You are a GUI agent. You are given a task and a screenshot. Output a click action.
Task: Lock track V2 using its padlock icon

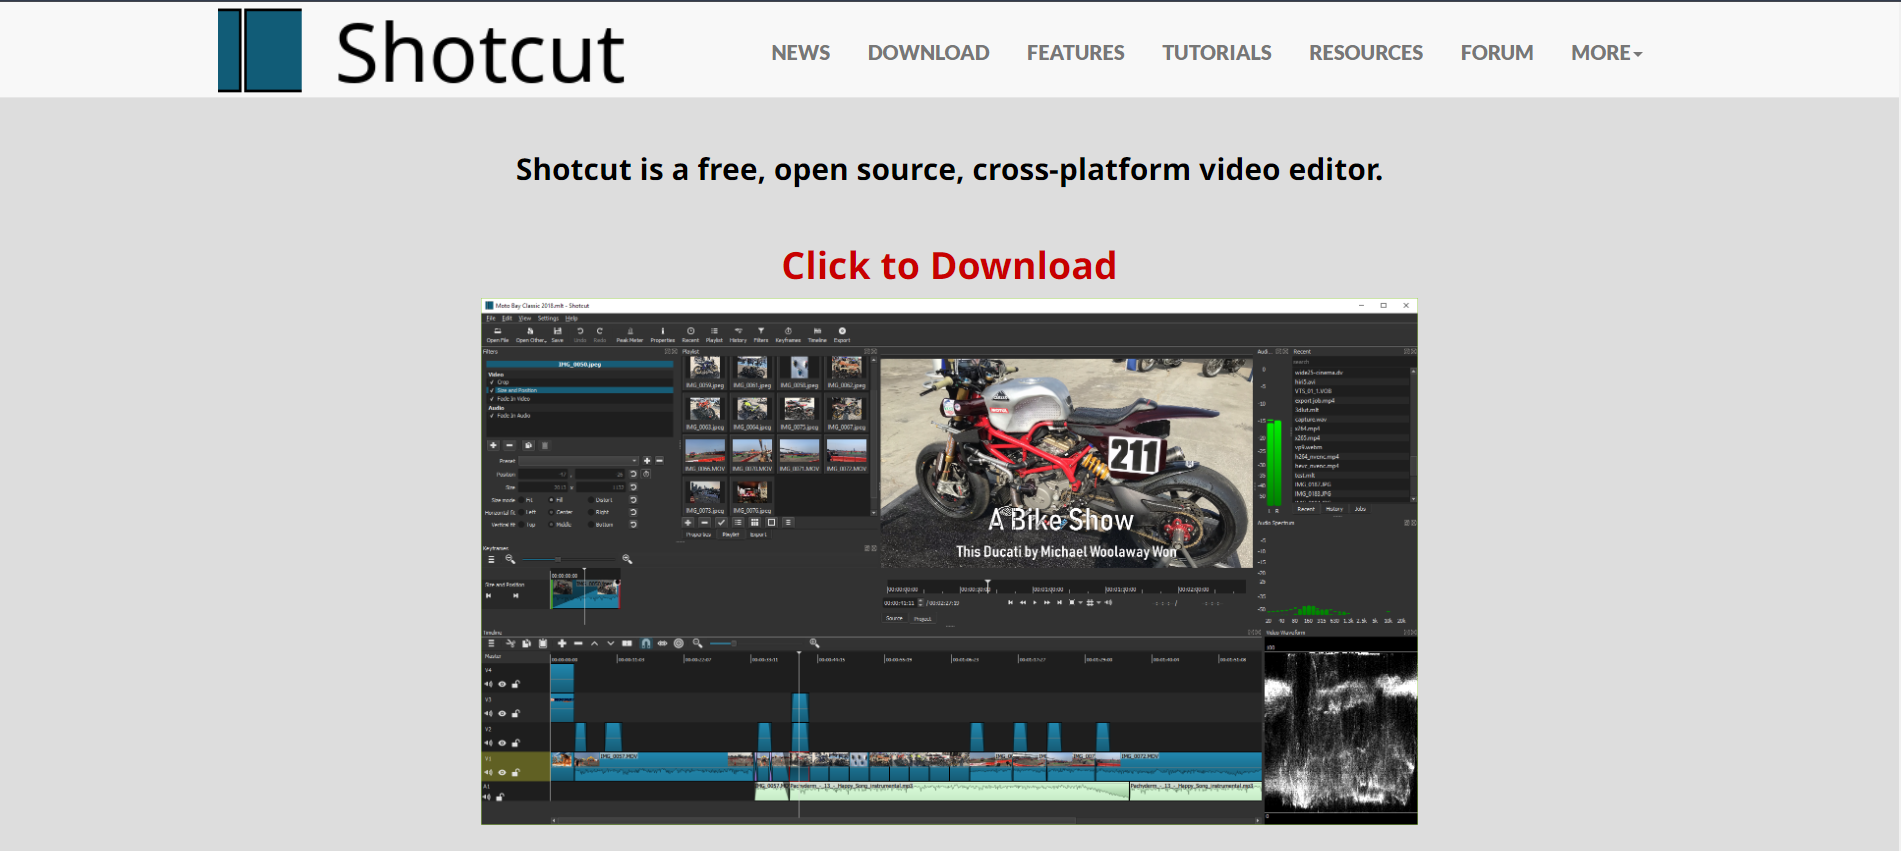pyautogui.click(x=515, y=743)
